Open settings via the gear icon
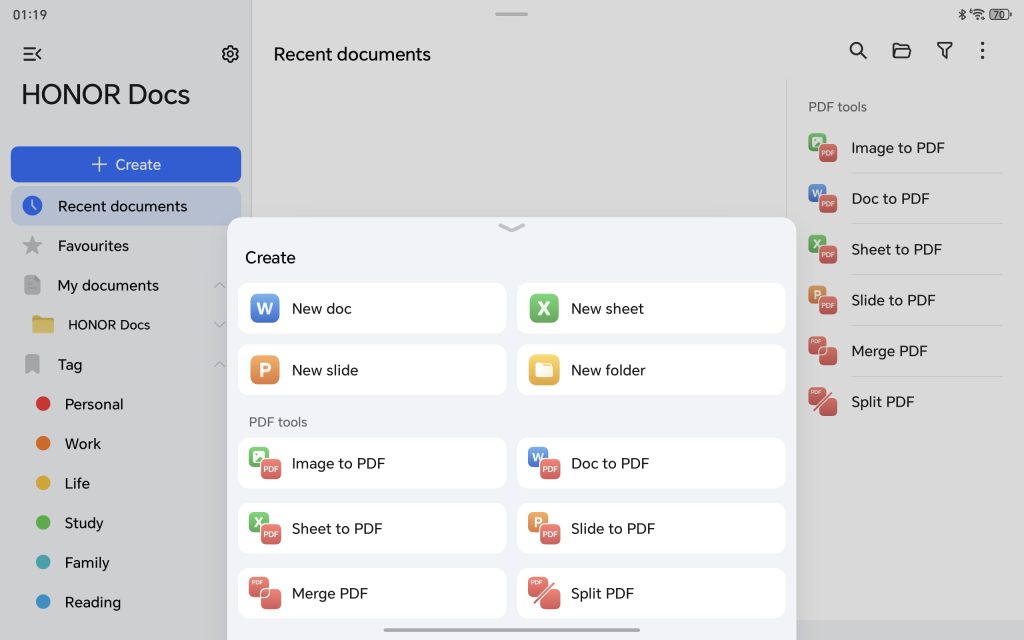Viewport: 1024px width, 640px height. [x=230, y=54]
